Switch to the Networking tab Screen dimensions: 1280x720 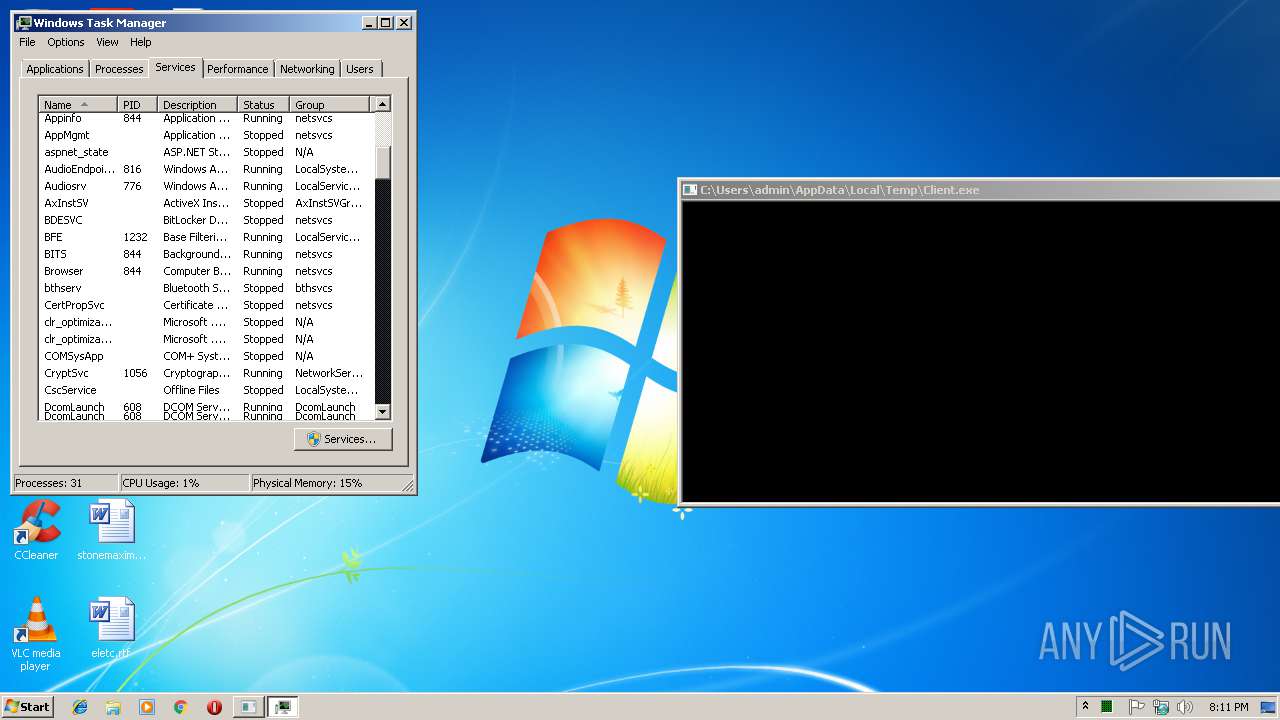(x=307, y=69)
